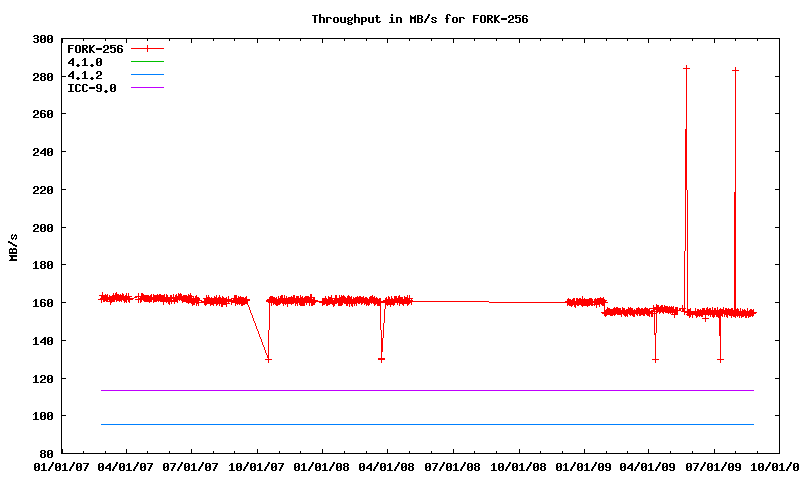Select the 4.1.0 legend entry

pyautogui.click(x=85, y=62)
